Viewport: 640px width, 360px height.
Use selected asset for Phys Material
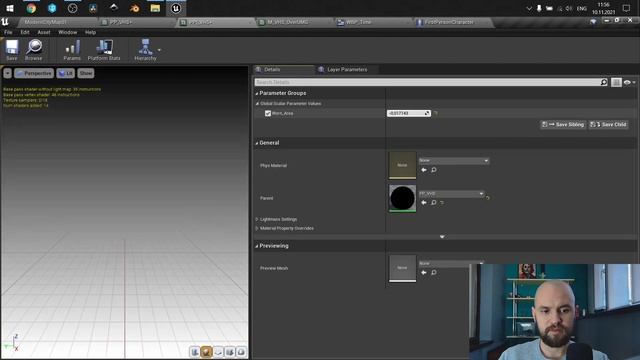[x=424, y=170]
